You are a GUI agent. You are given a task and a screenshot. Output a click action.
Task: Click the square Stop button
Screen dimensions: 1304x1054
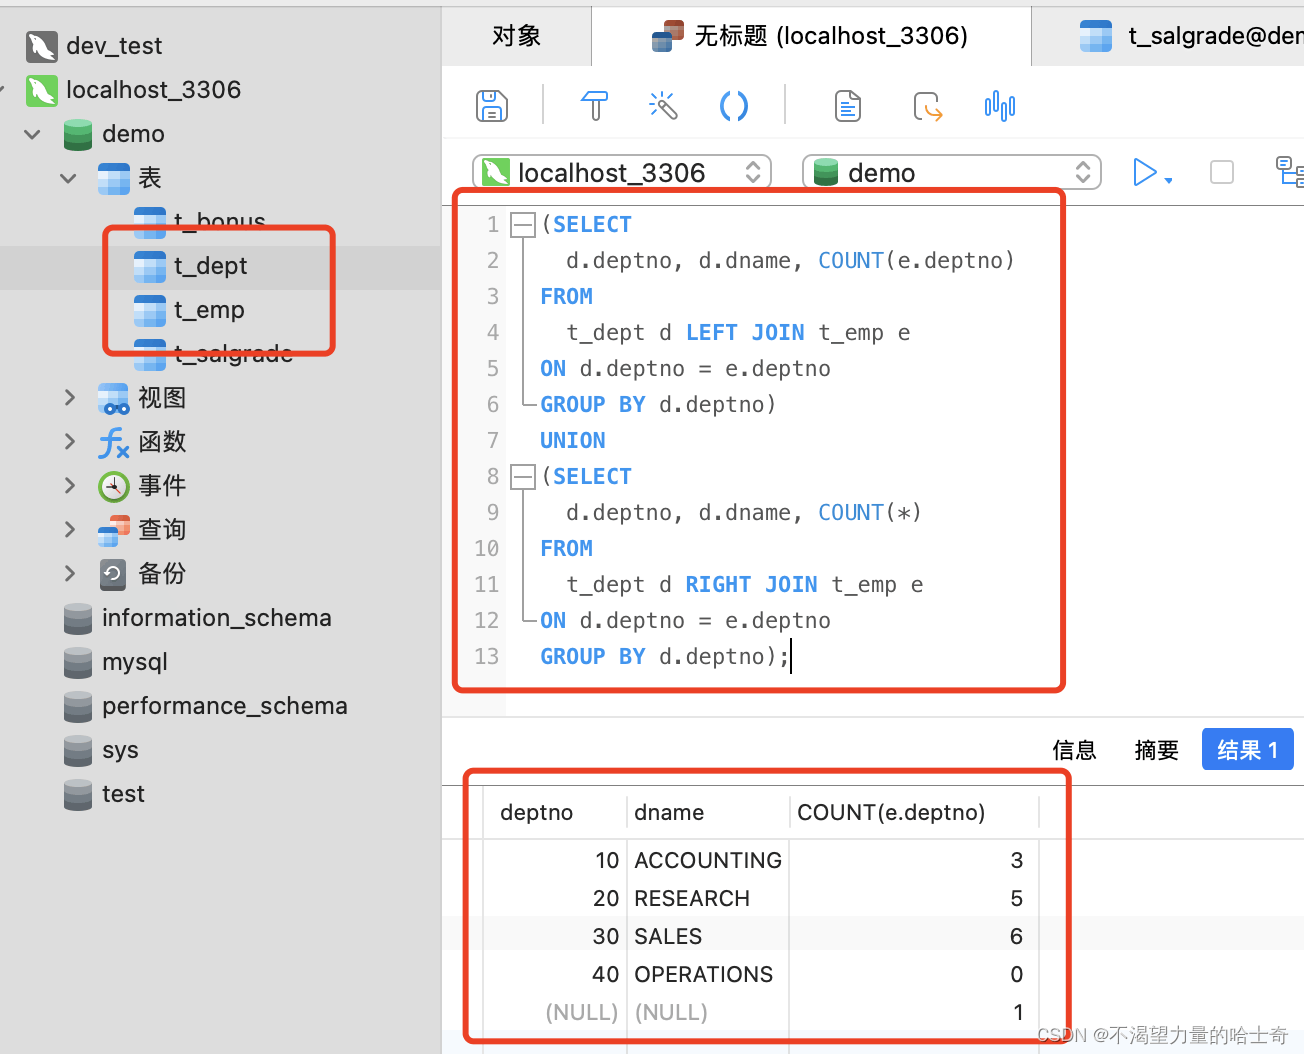(1221, 173)
